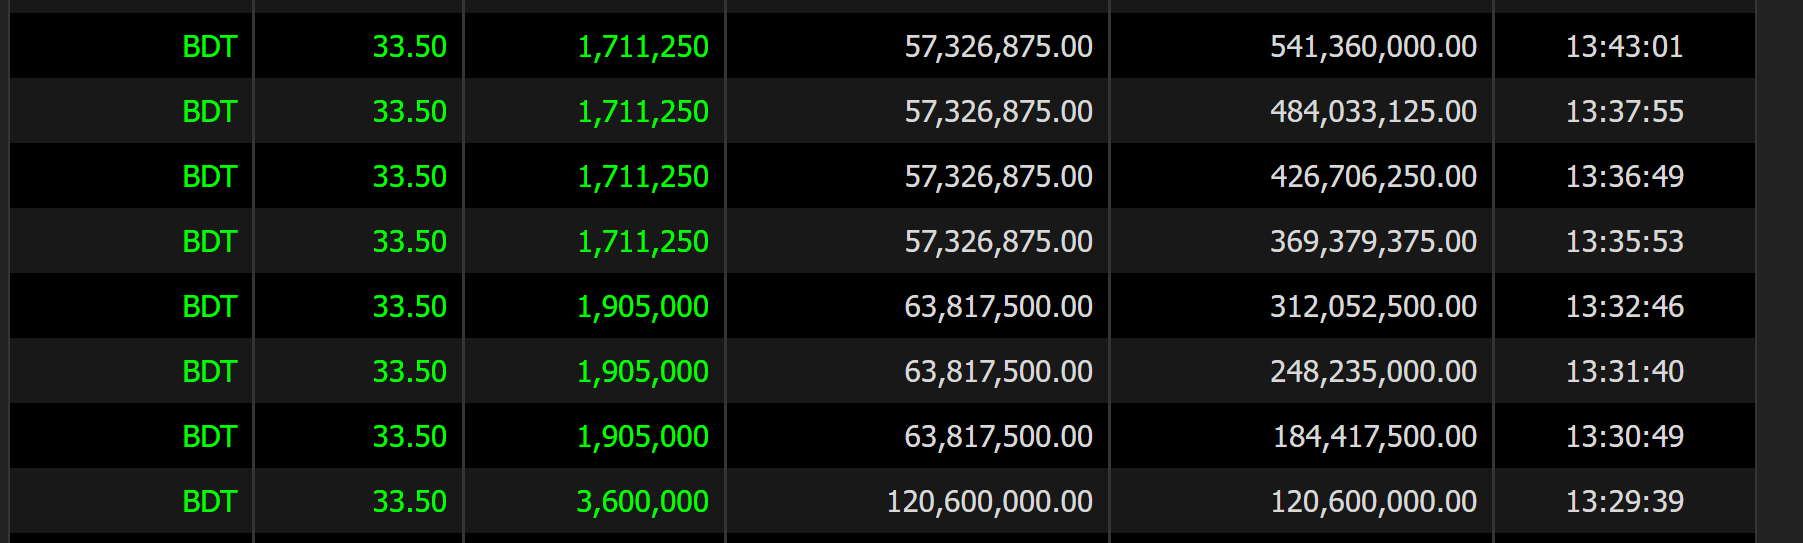Click the 13:43:01 timestamp cell
This screenshot has width=1803, height=543.
pos(1624,46)
